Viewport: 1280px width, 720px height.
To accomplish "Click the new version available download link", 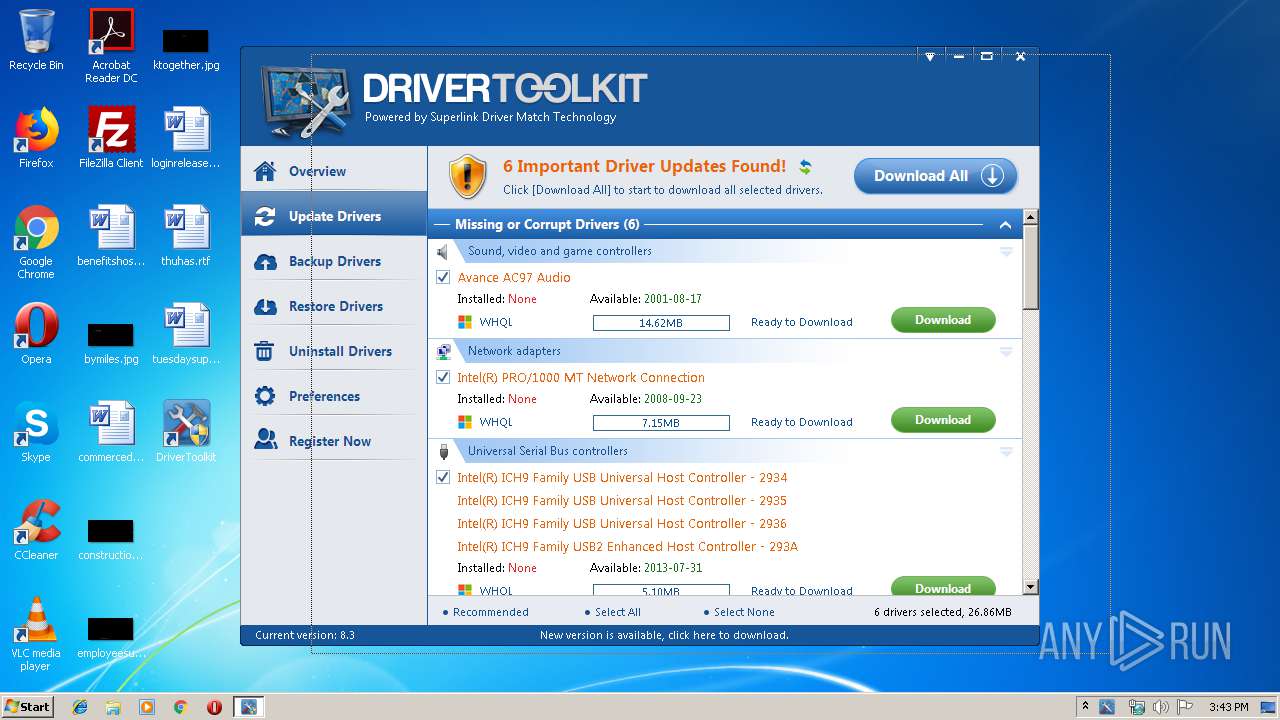I will [x=664, y=635].
